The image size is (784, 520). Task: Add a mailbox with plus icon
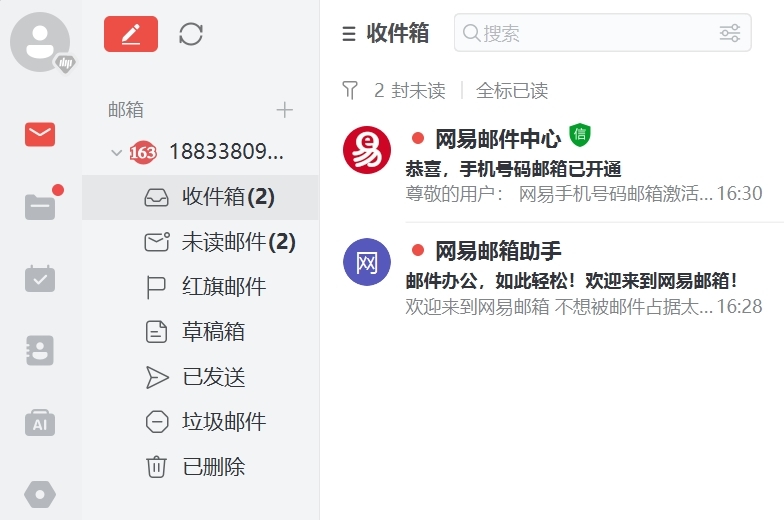point(284,110)
